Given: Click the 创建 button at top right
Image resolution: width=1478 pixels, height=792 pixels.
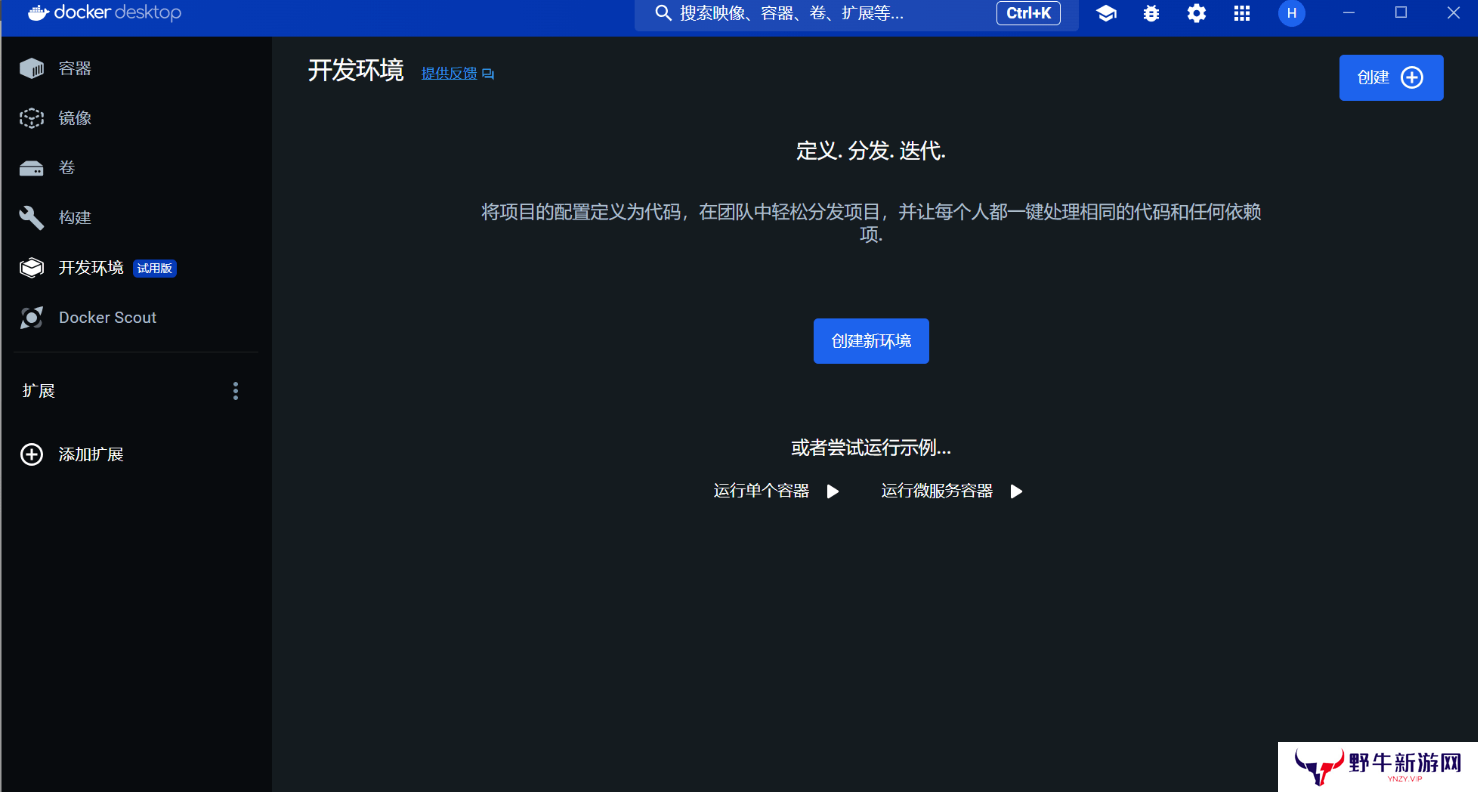Looking at the screenshot, I should point(1391,77).
